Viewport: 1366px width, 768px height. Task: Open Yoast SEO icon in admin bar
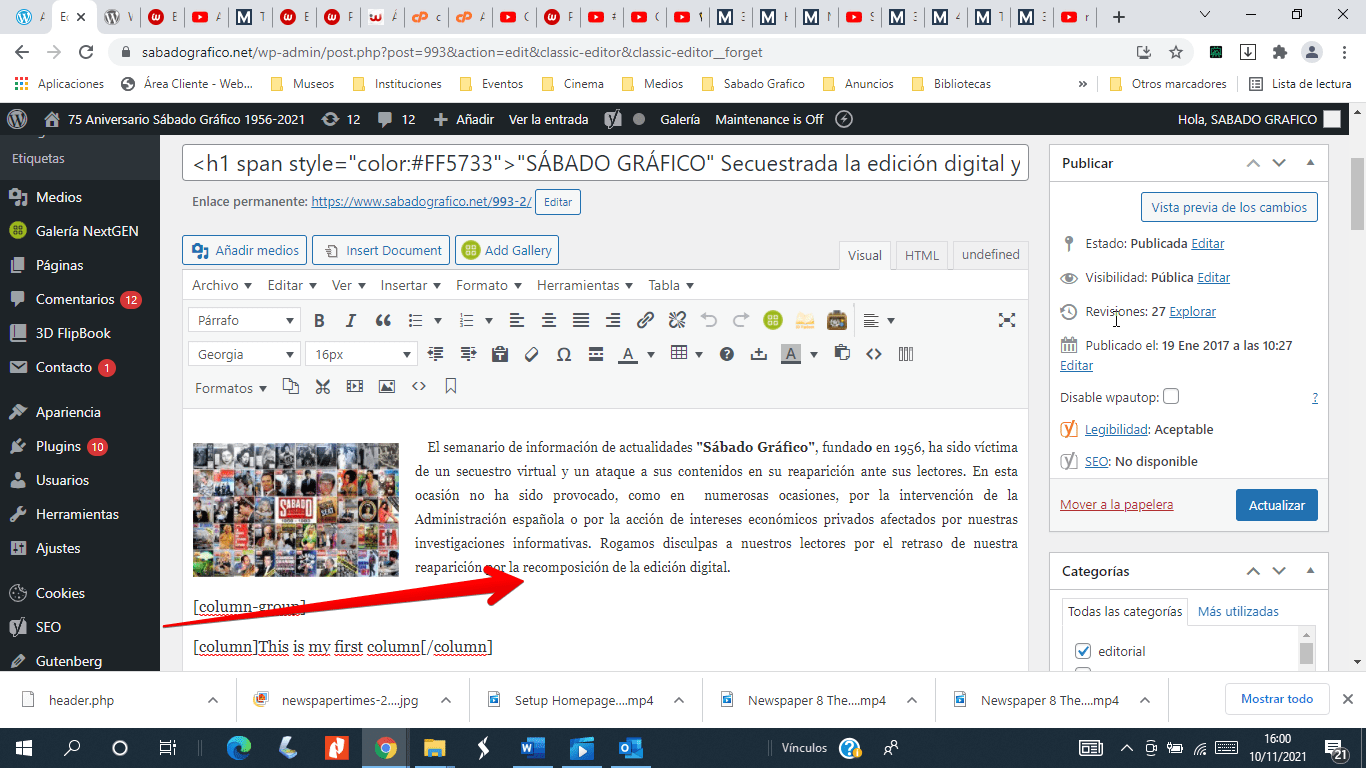coord(613,119)
